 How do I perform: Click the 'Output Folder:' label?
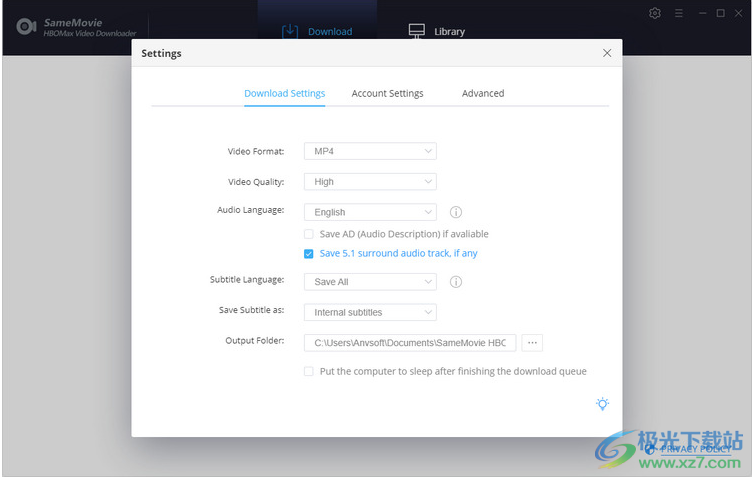pos(255,340)
